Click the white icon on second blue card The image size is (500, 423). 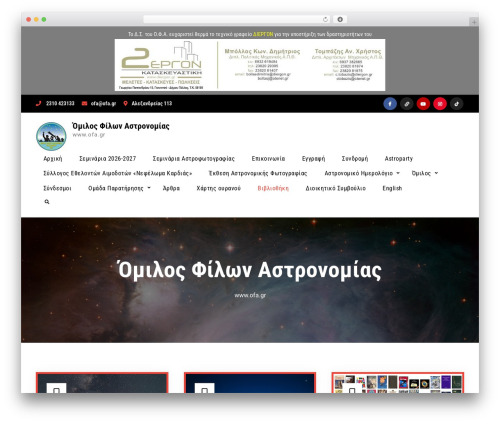coord(204,388)
